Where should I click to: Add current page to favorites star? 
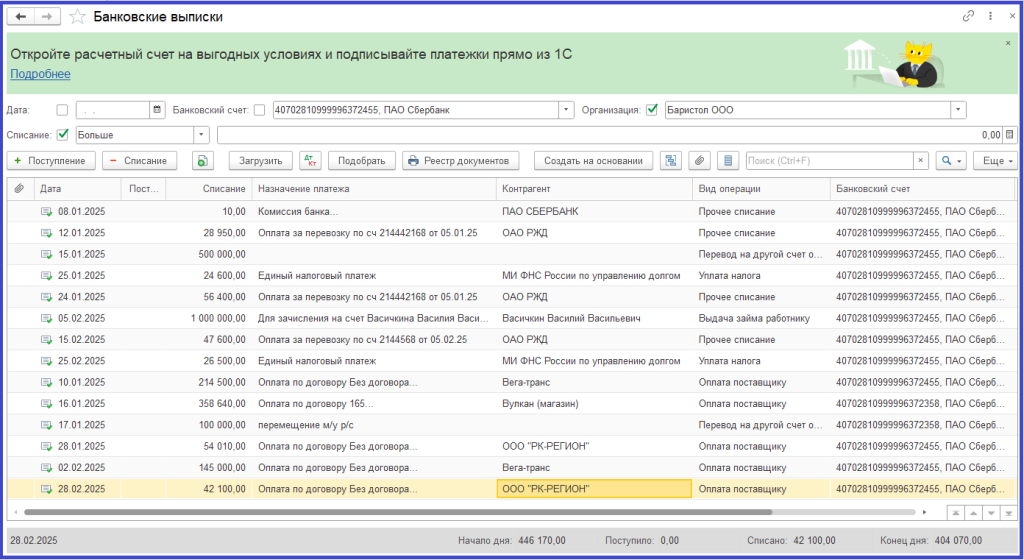[77, 17]
